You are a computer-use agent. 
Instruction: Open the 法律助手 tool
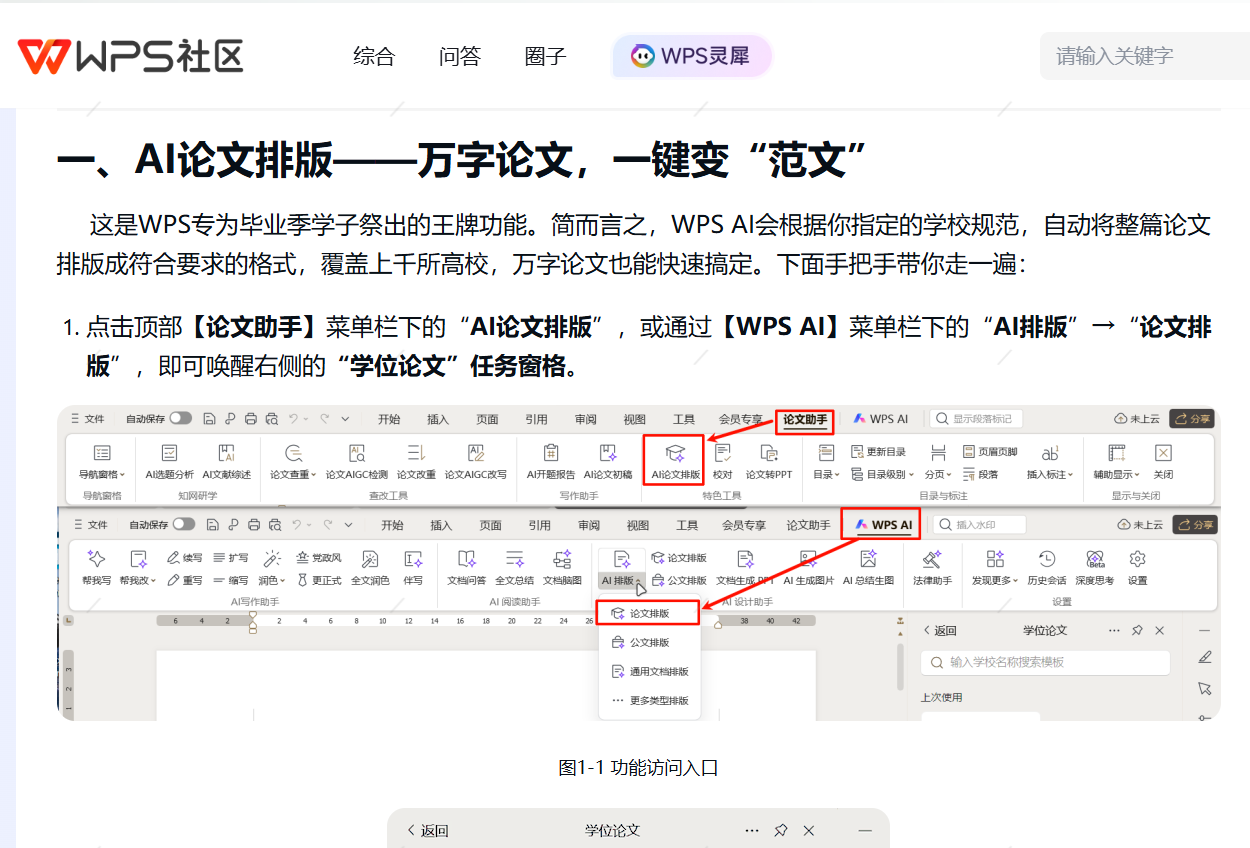(x=932, y=567)
